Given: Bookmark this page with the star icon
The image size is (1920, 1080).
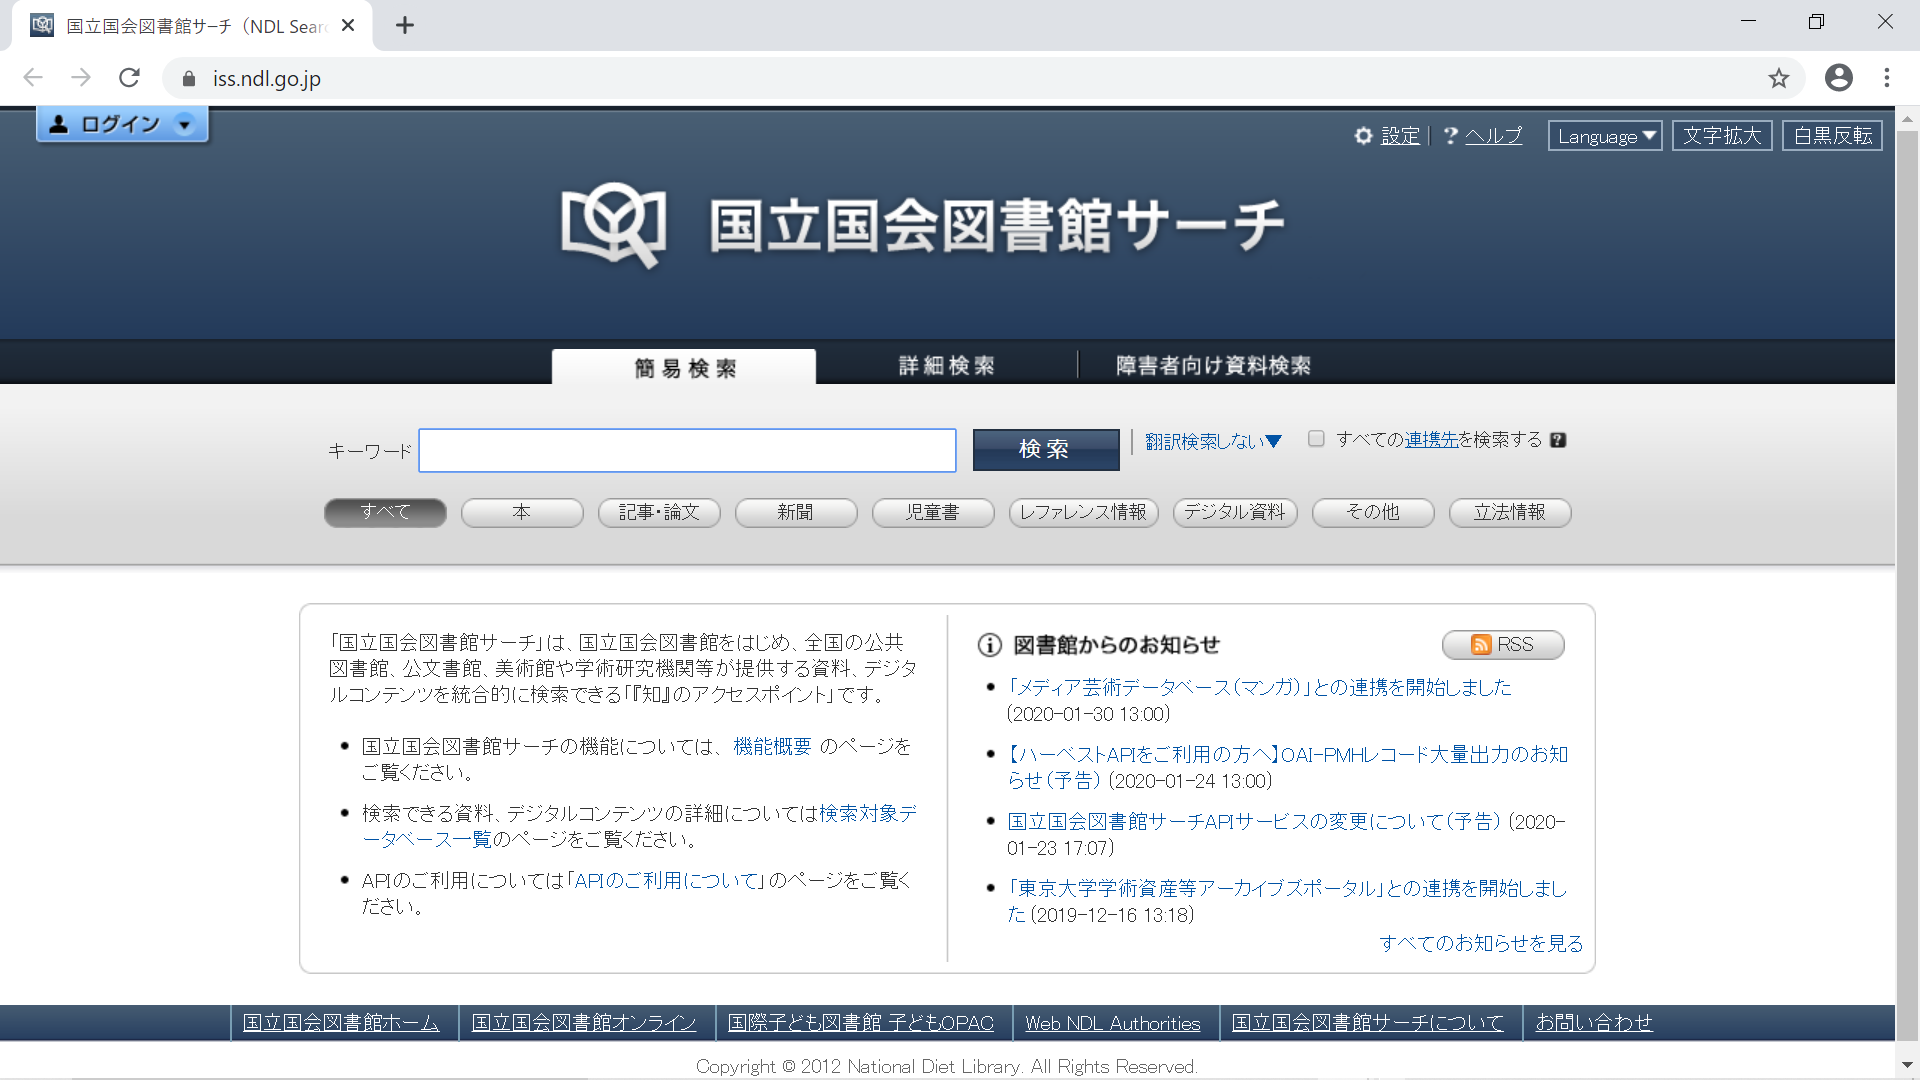Looking at the screenshot, I should [x=1778, y=78].
